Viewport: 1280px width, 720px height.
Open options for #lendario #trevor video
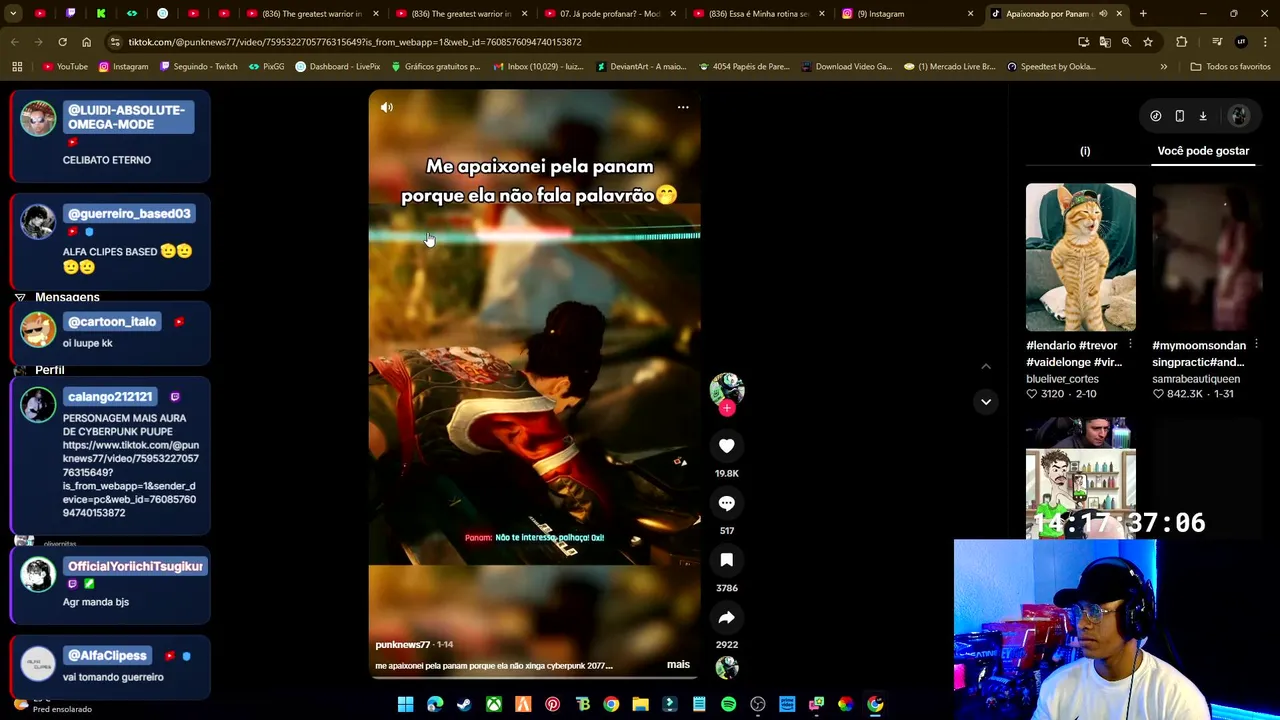[x=1130, y=345]
